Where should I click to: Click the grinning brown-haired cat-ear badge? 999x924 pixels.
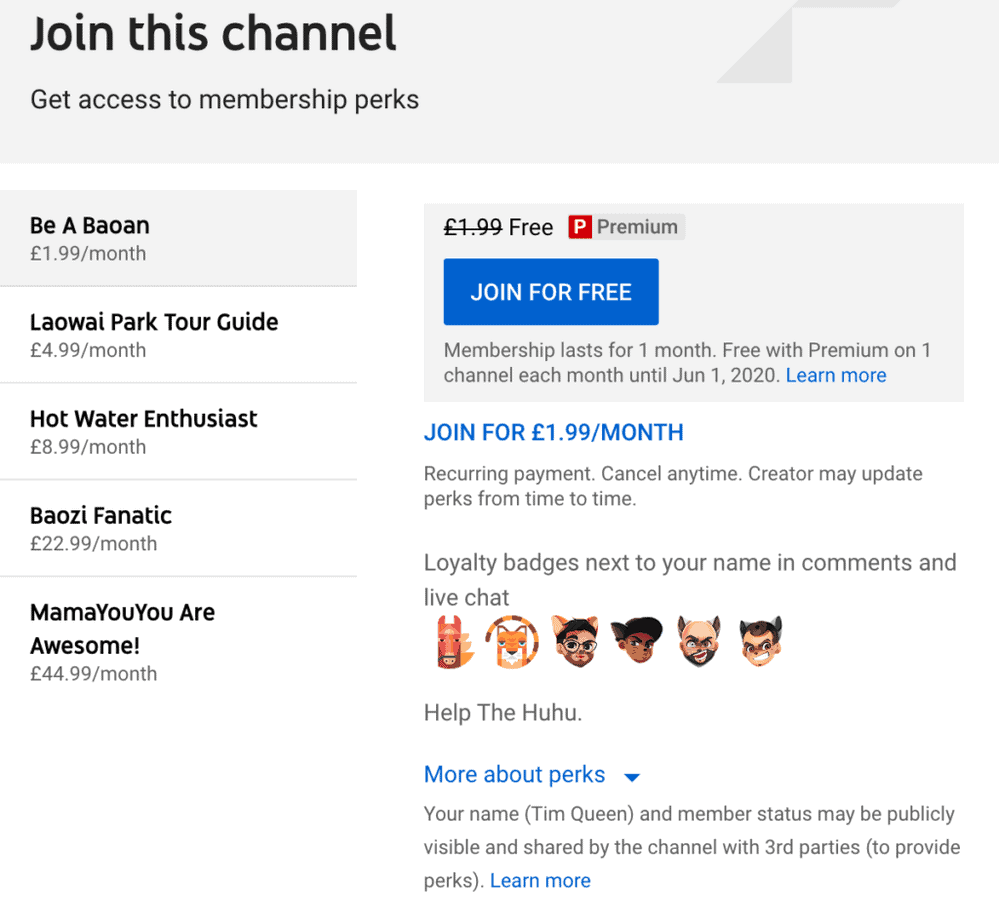click(761, 642)
